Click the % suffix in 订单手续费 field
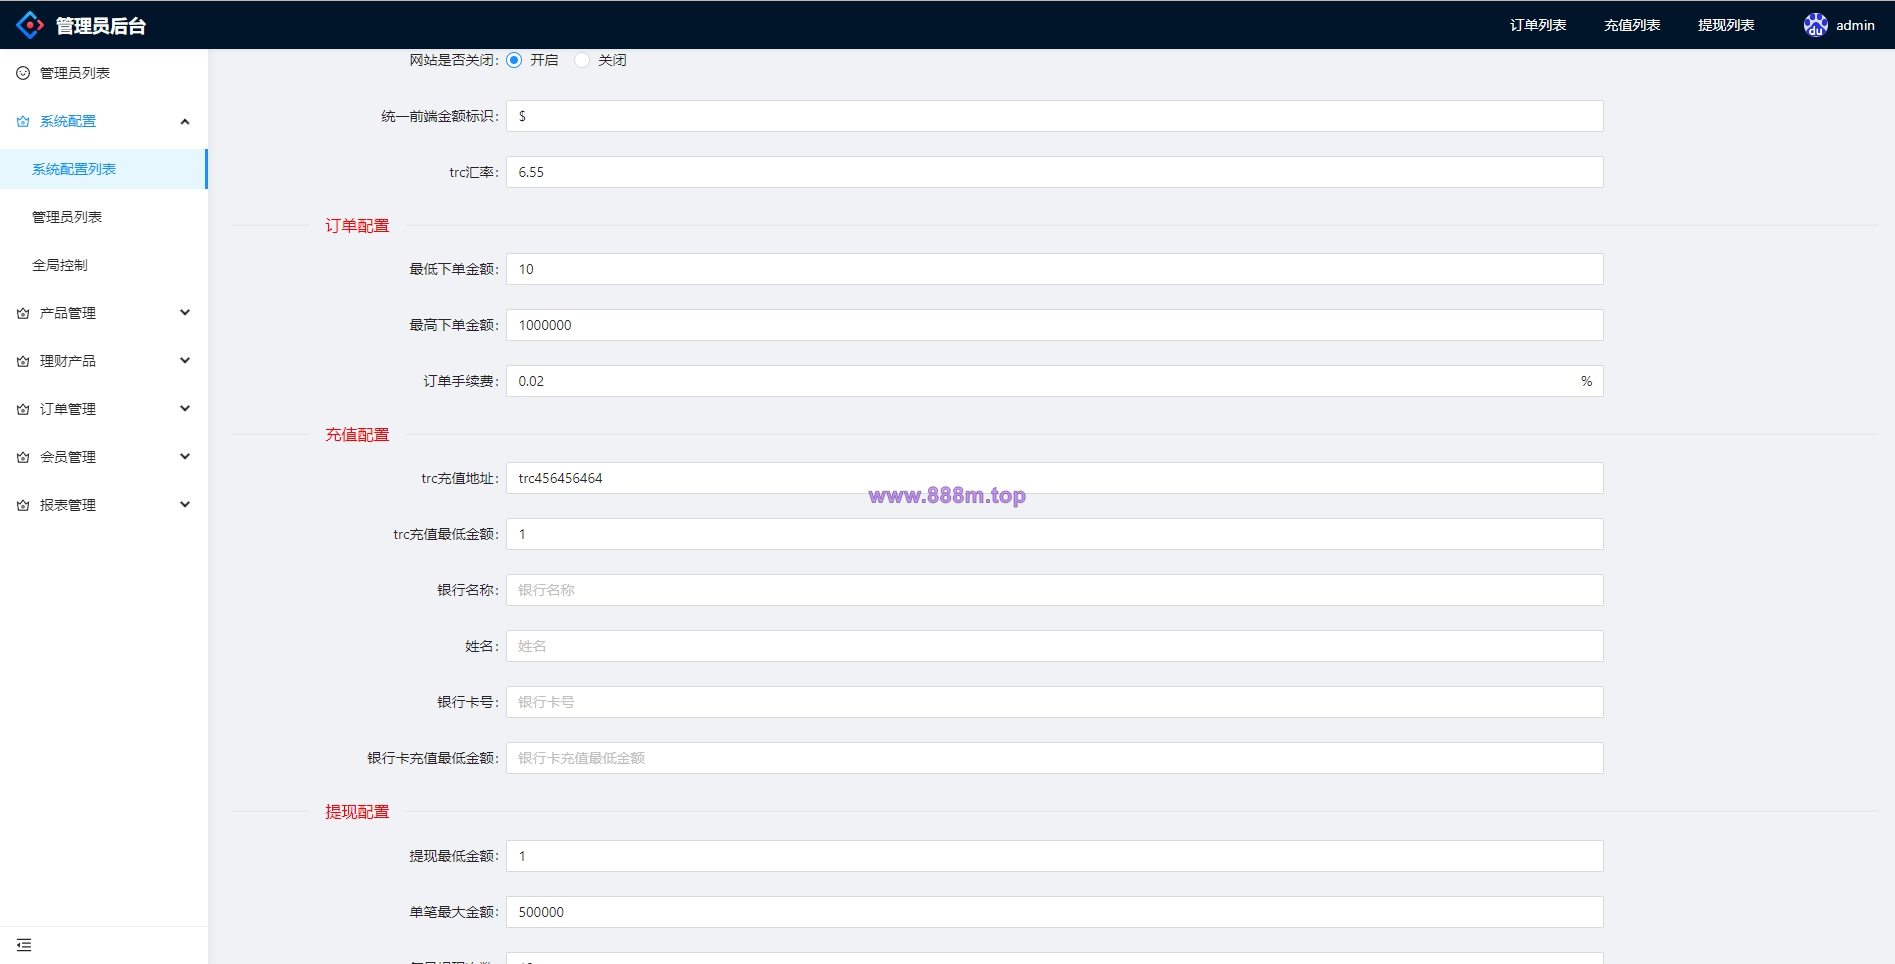 pyautogui.click(x=1586, y=381)
